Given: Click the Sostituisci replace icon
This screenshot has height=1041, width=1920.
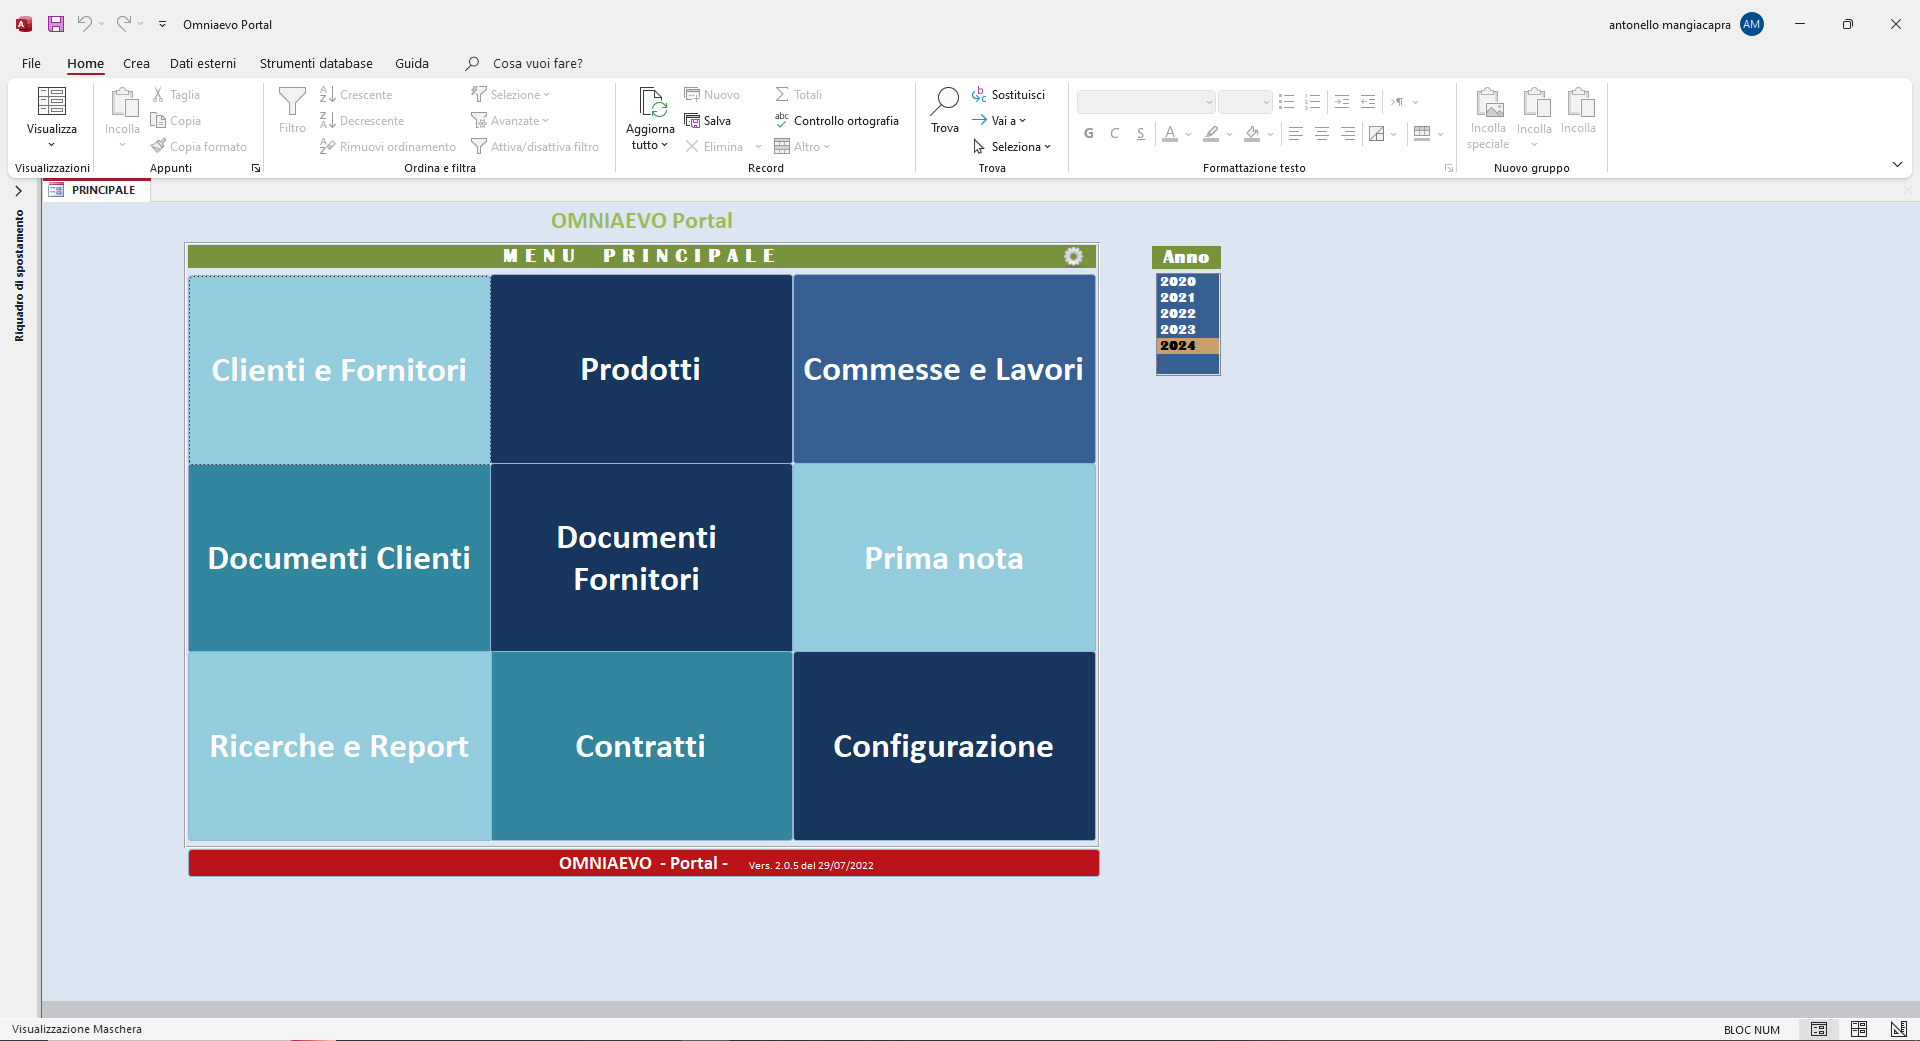Looking at the screenshot, I should pos(979,95).
